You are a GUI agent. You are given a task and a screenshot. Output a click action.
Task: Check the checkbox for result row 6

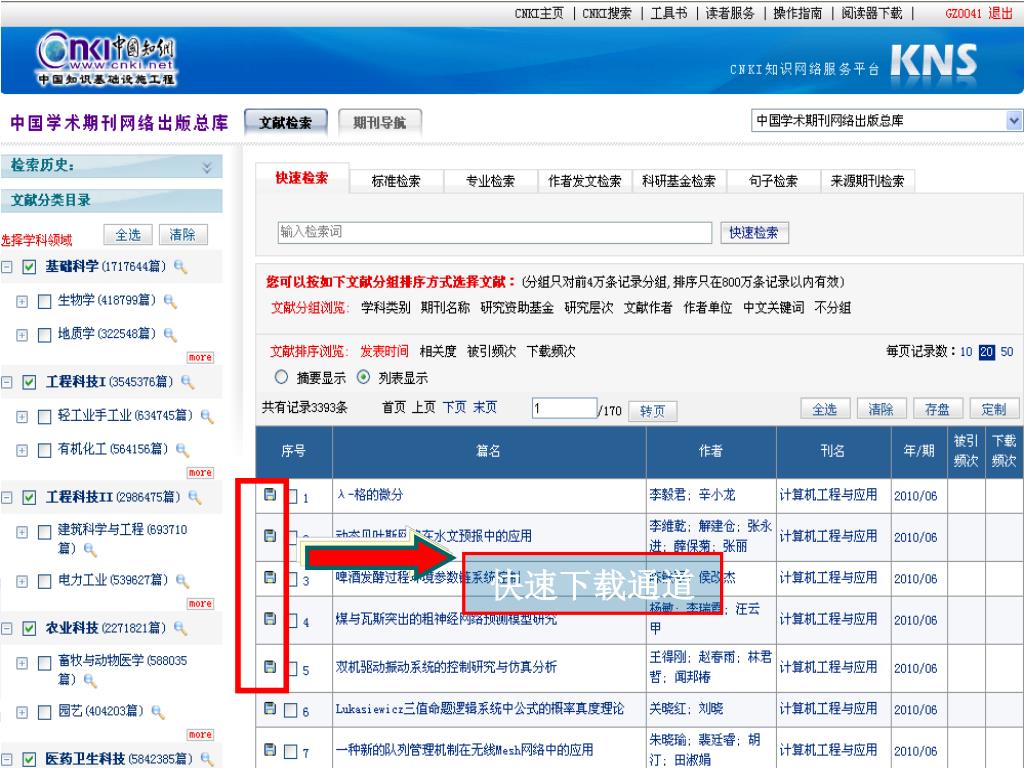pos(291,710)
